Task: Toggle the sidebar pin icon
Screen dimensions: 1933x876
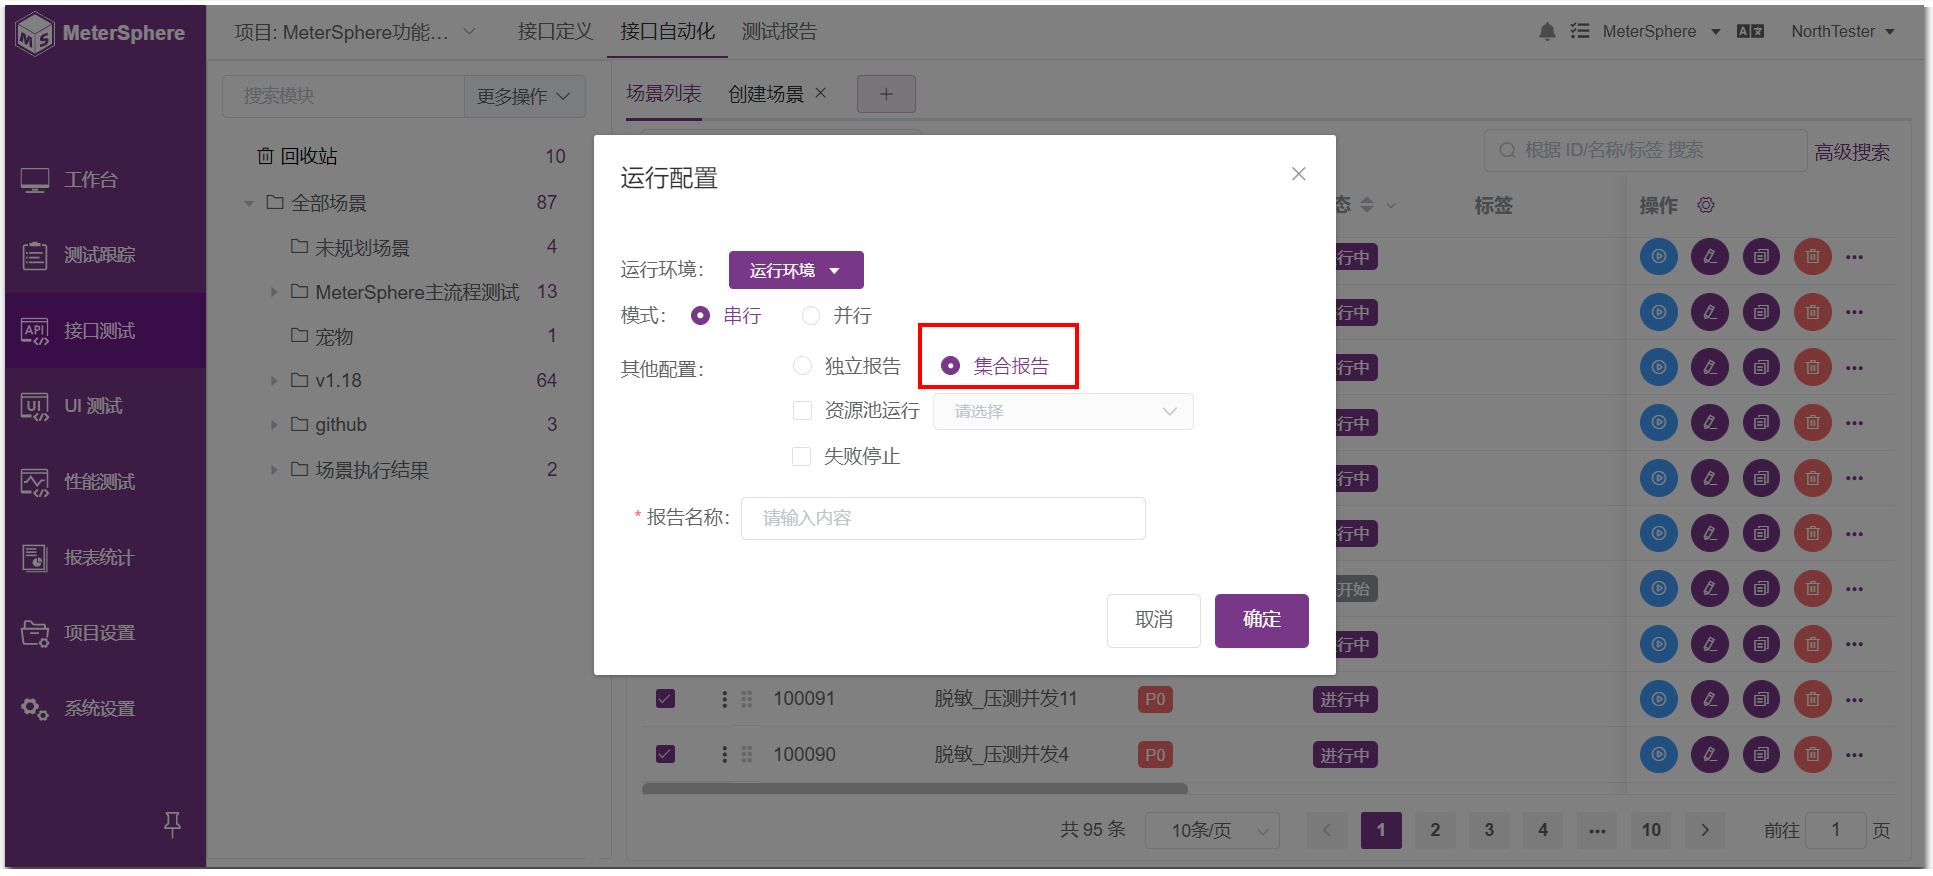Action: click(x=172, y=824)
